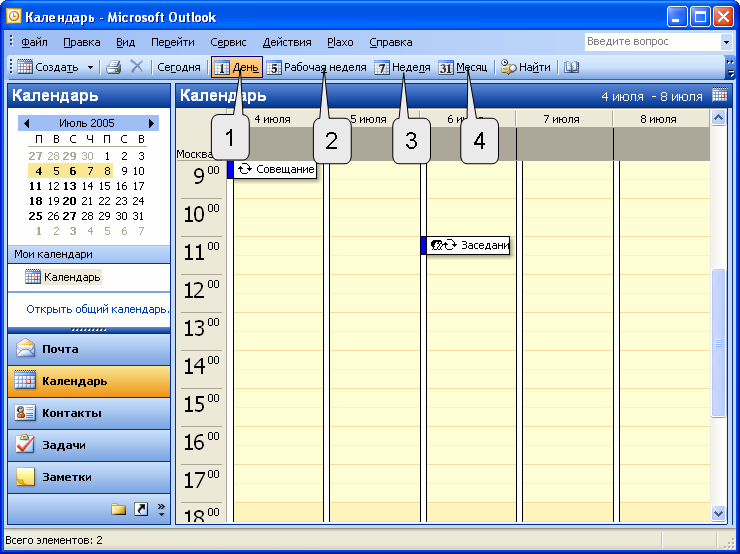
Task: Open the Вид menu
Action: pos(126,42)
